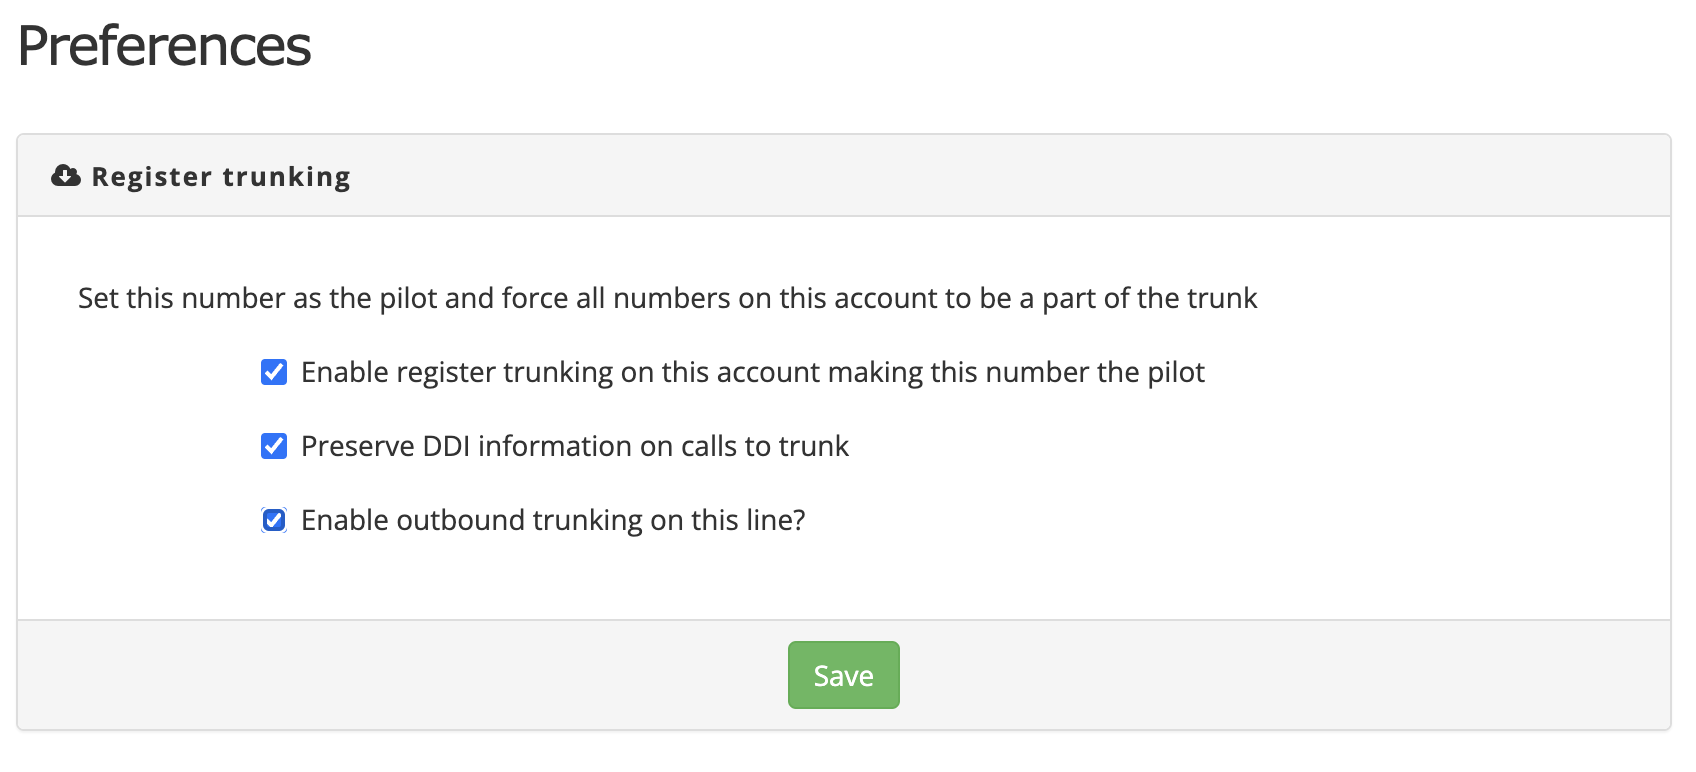
Task: Click the word 'Register' in panel header
Action: pyautogui.click(x=152, y=177)
